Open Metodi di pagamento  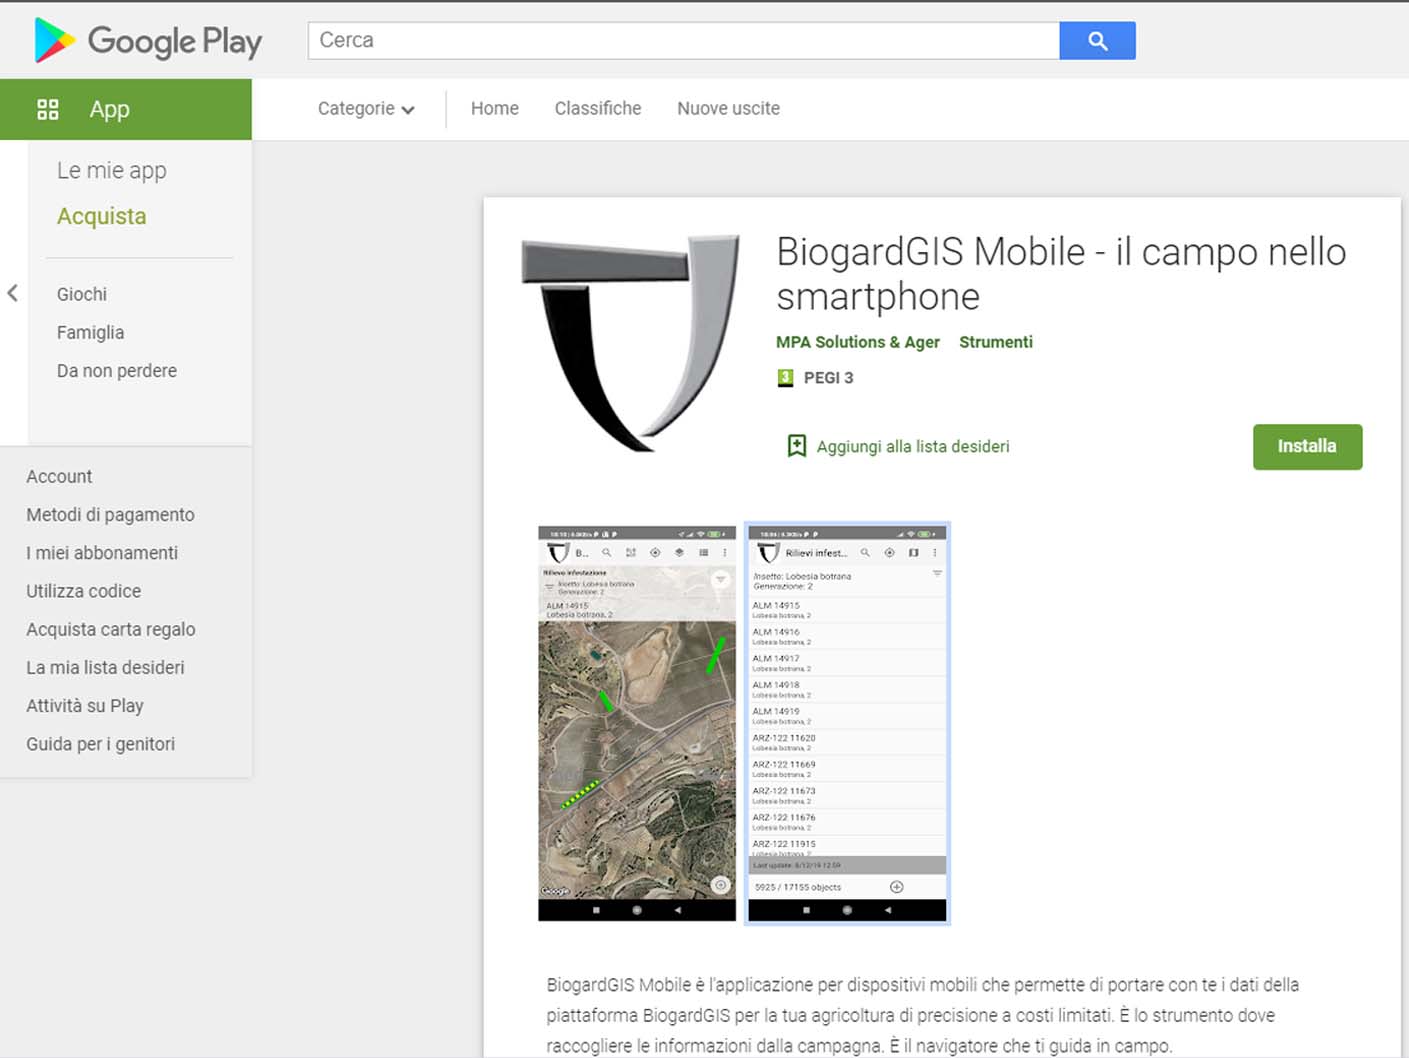tap(110, 515)
